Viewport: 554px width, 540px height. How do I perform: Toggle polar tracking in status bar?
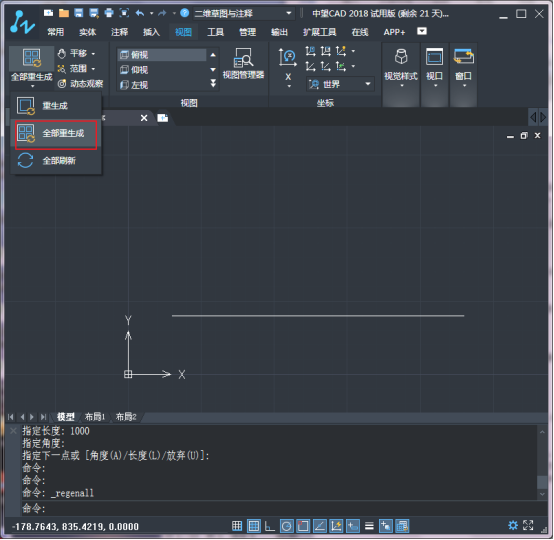[287, 526]
